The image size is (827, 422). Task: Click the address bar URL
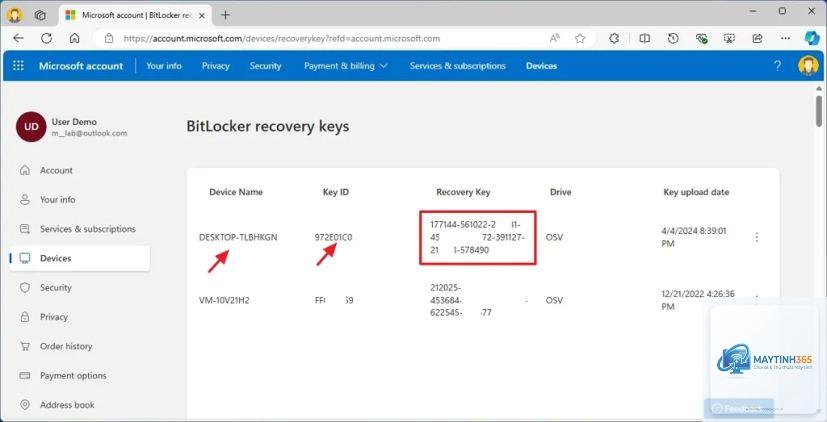pyautogui.click(x=282, y=38)
